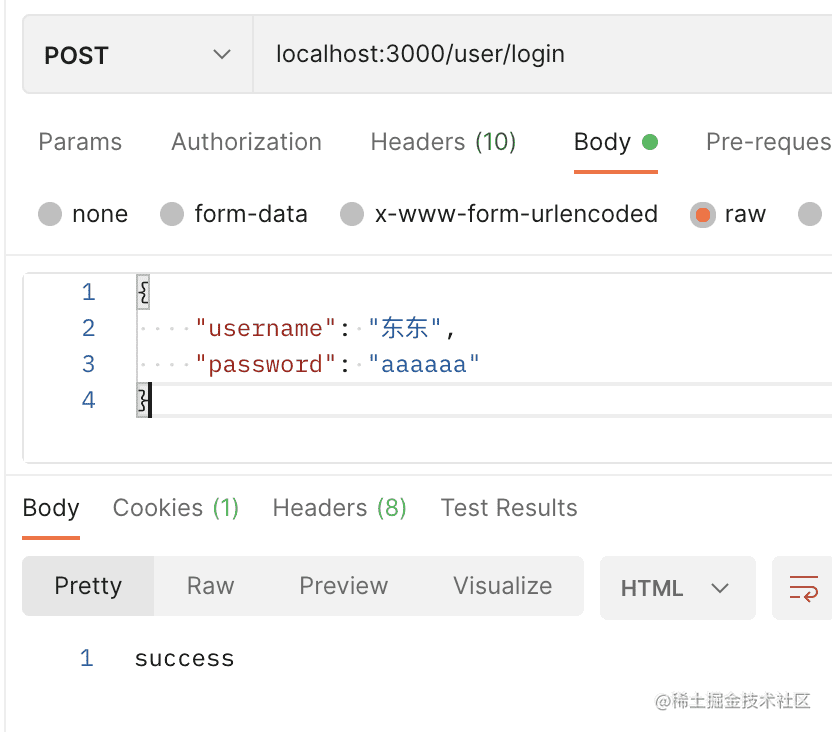Open the Authorization tab

246,142
